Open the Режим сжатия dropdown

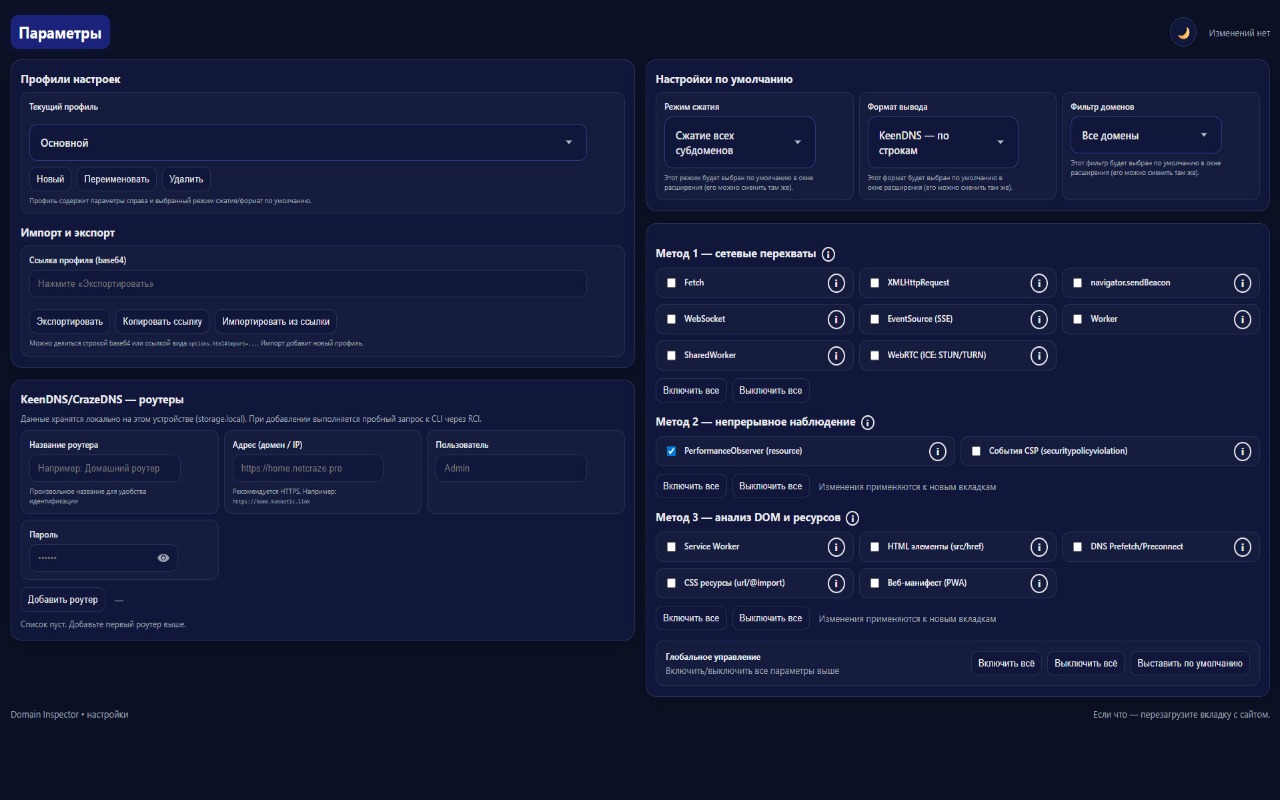pyautogui.click(x=739, y=141)
